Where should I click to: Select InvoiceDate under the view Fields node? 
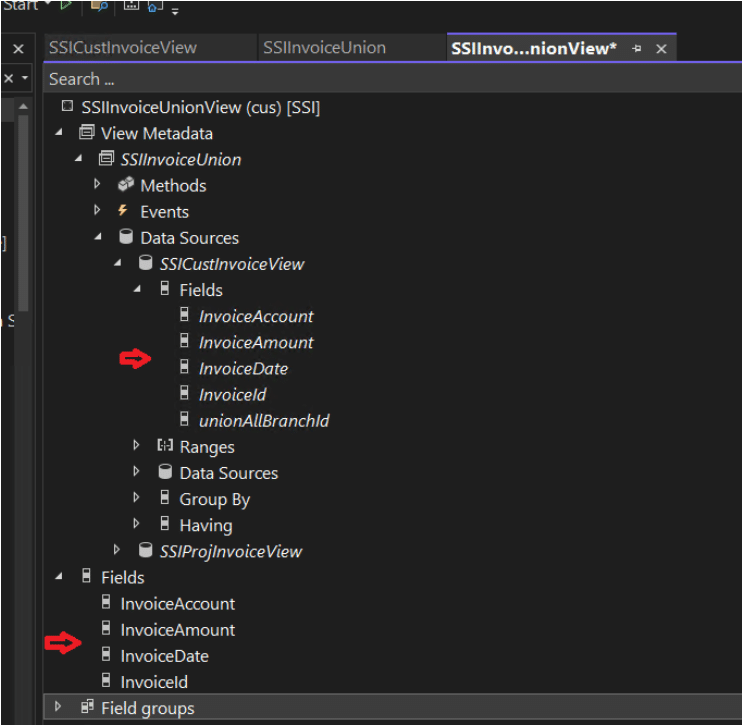164,656
